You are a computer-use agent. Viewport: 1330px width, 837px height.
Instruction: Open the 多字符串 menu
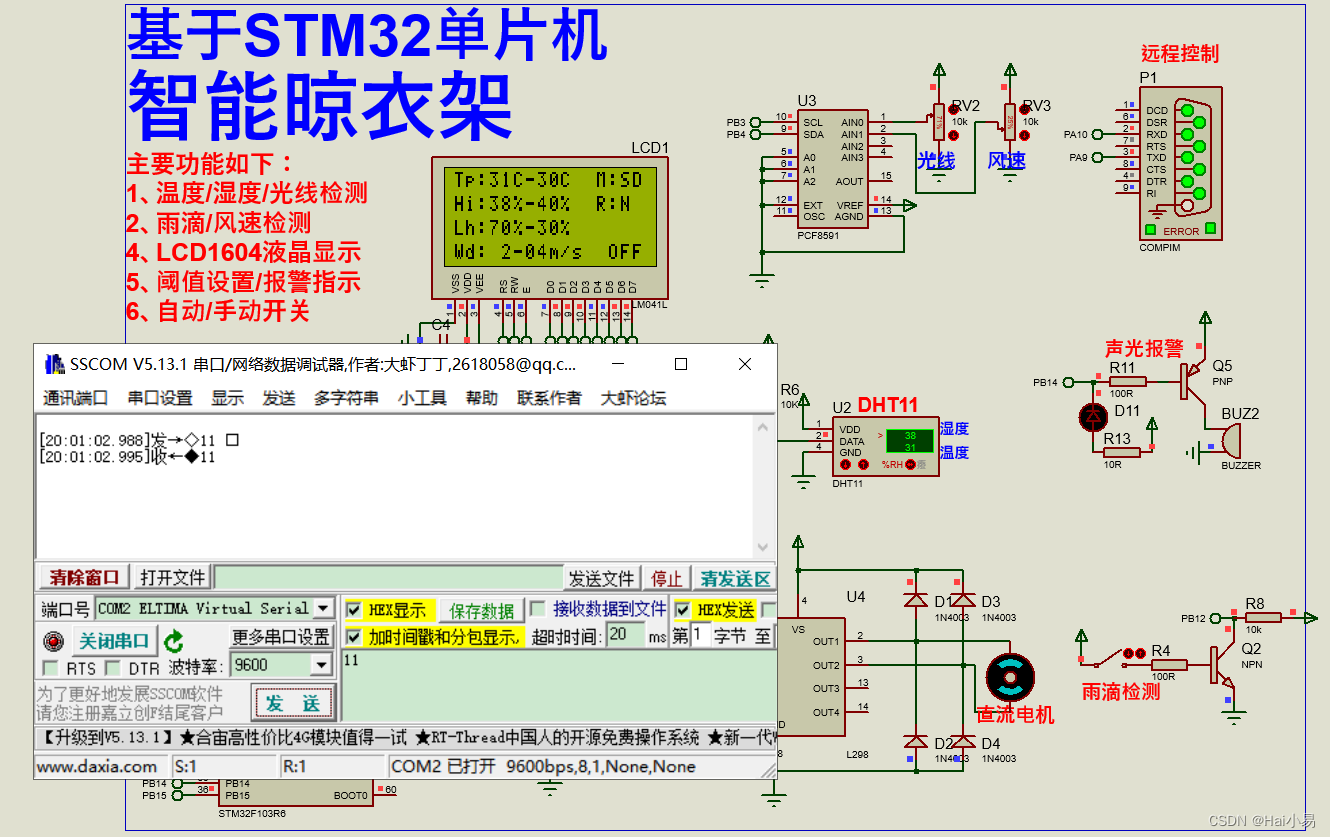tap(346, 398)
